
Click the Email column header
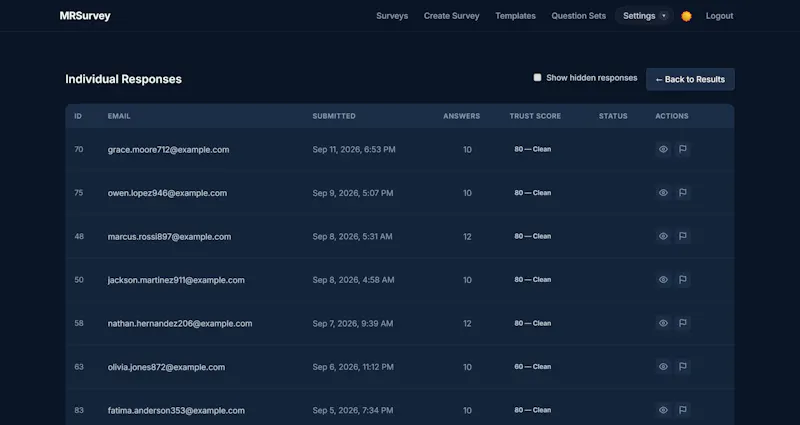(x=119, y=116)
